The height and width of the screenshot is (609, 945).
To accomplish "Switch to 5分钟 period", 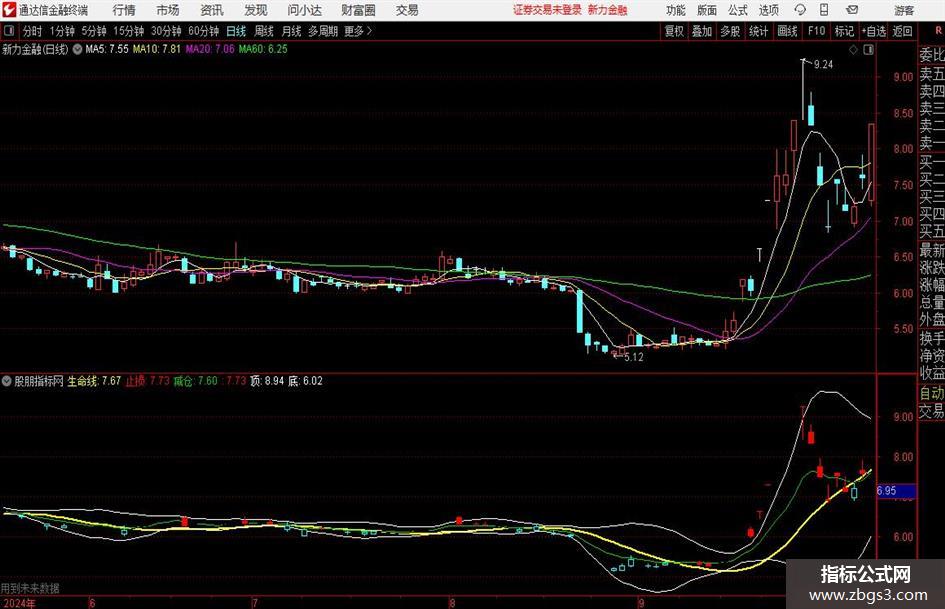I will click(x=94, y=31).
